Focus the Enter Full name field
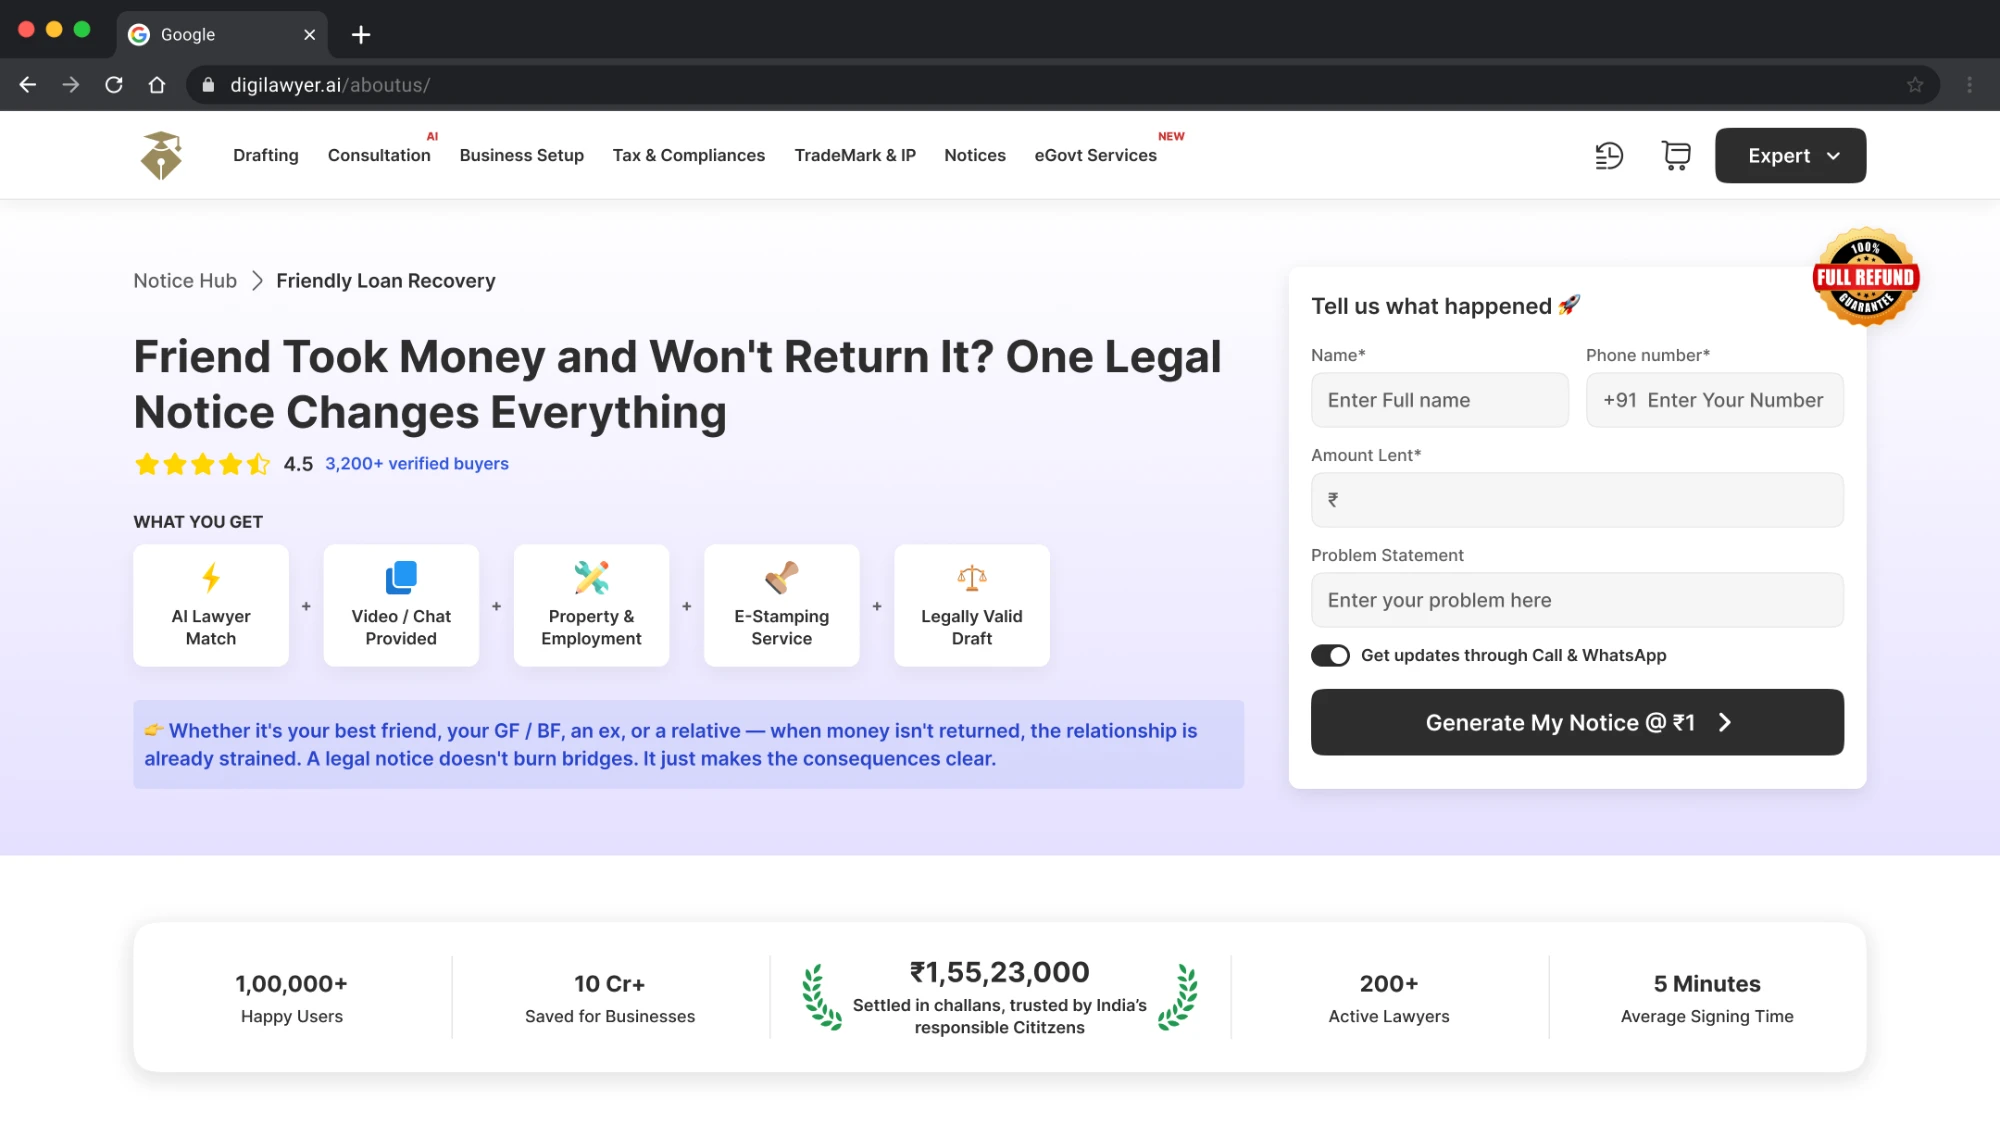Viewport: 2000px width, 1125px height. click(x=1440, y=400)
